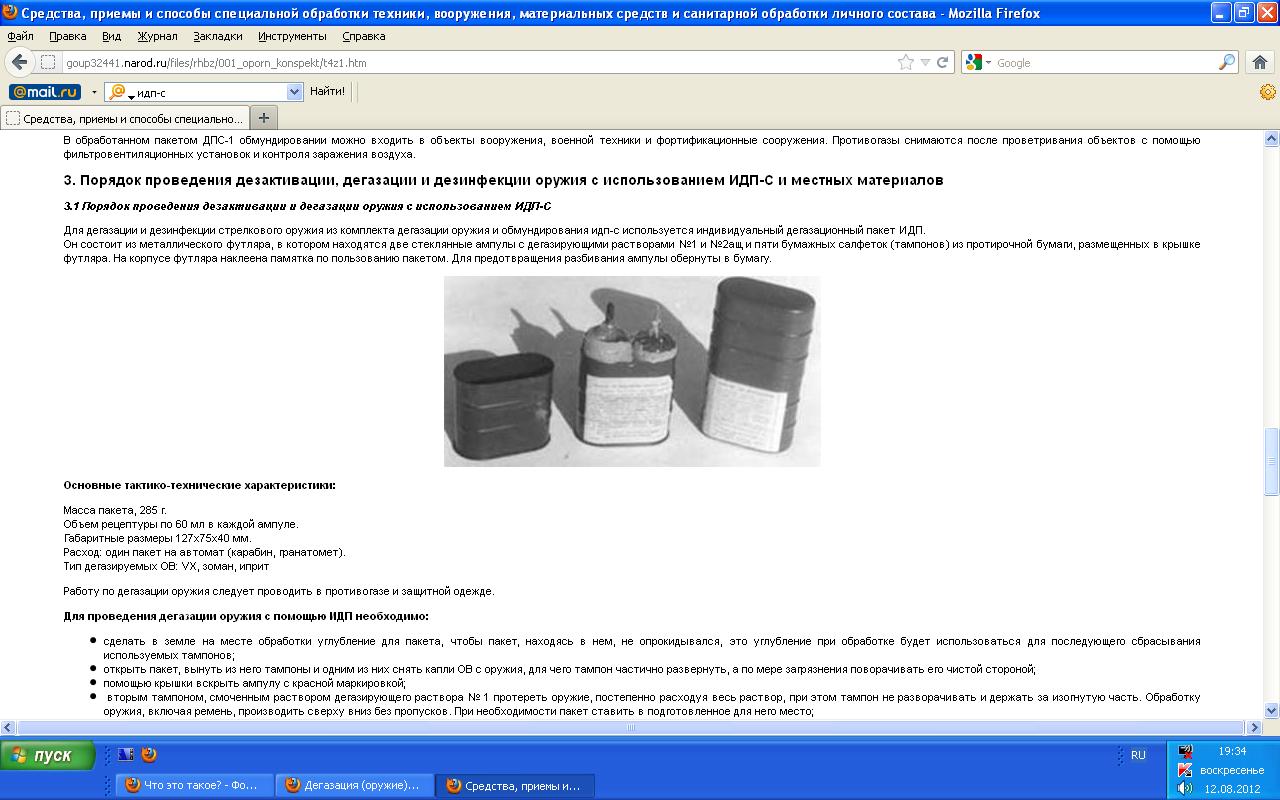Bookmark this page with the star icon
The image size is (1280, 800).
(906, 62)
